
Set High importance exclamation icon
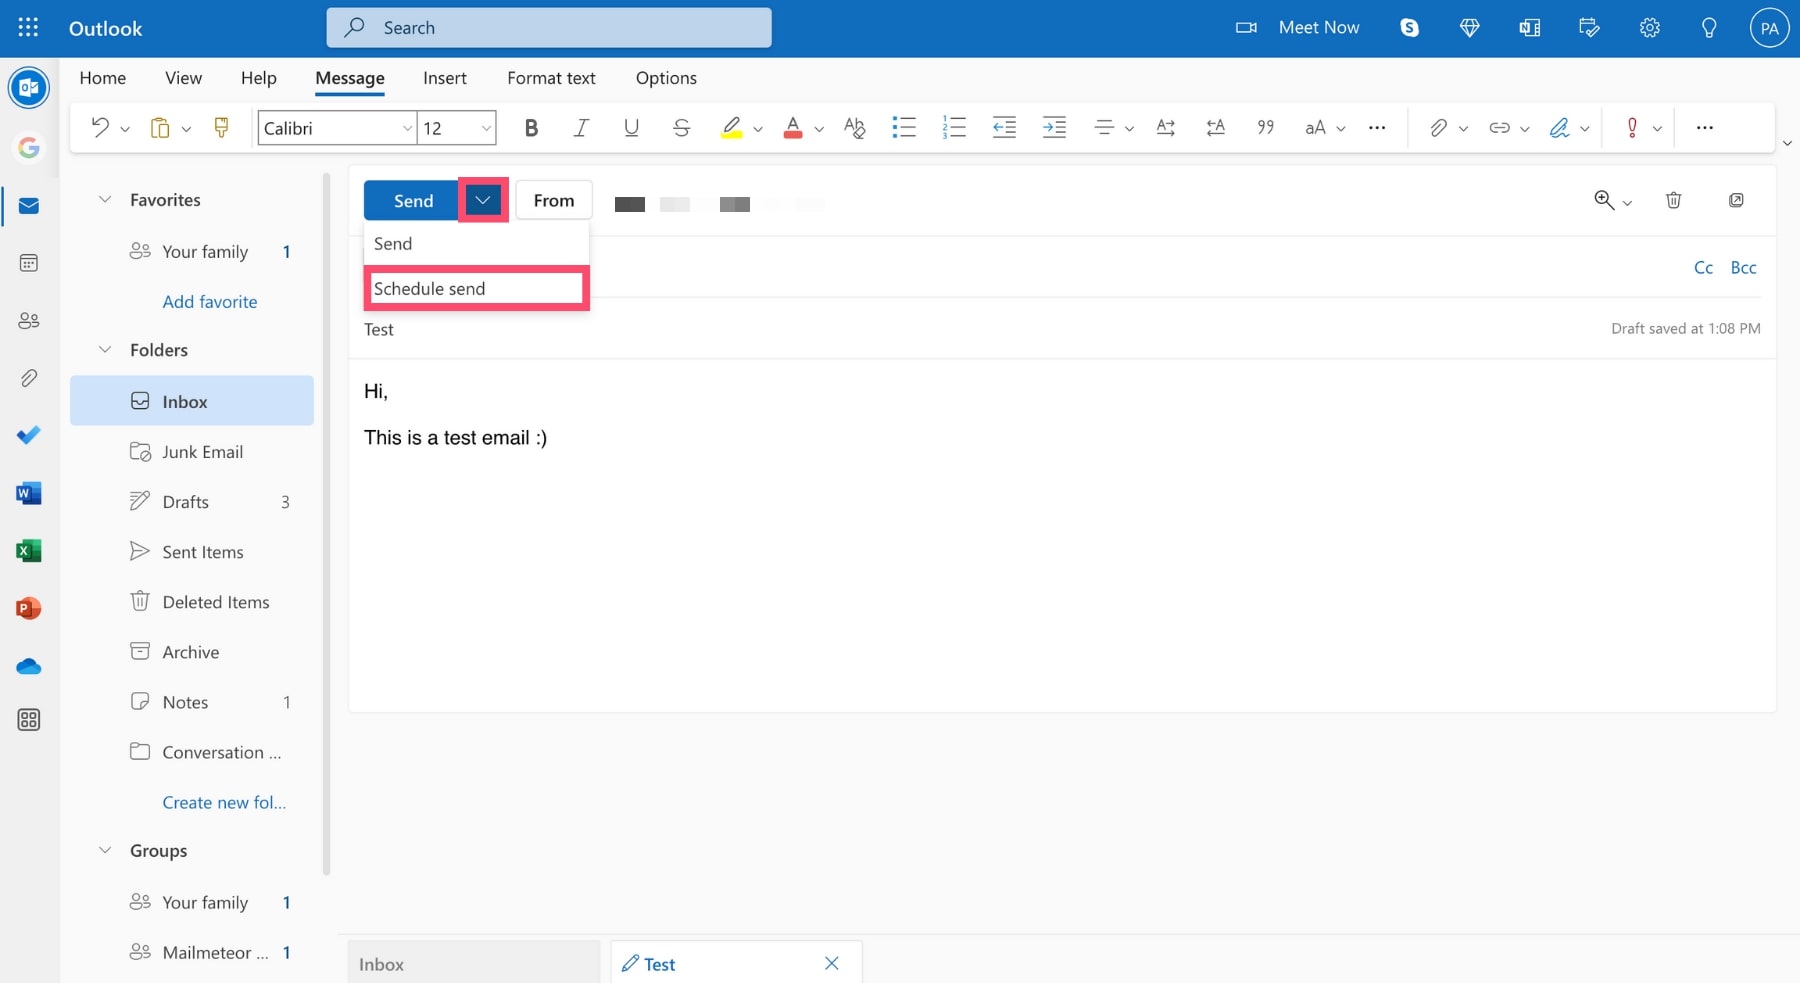[x=1632, y=127]
